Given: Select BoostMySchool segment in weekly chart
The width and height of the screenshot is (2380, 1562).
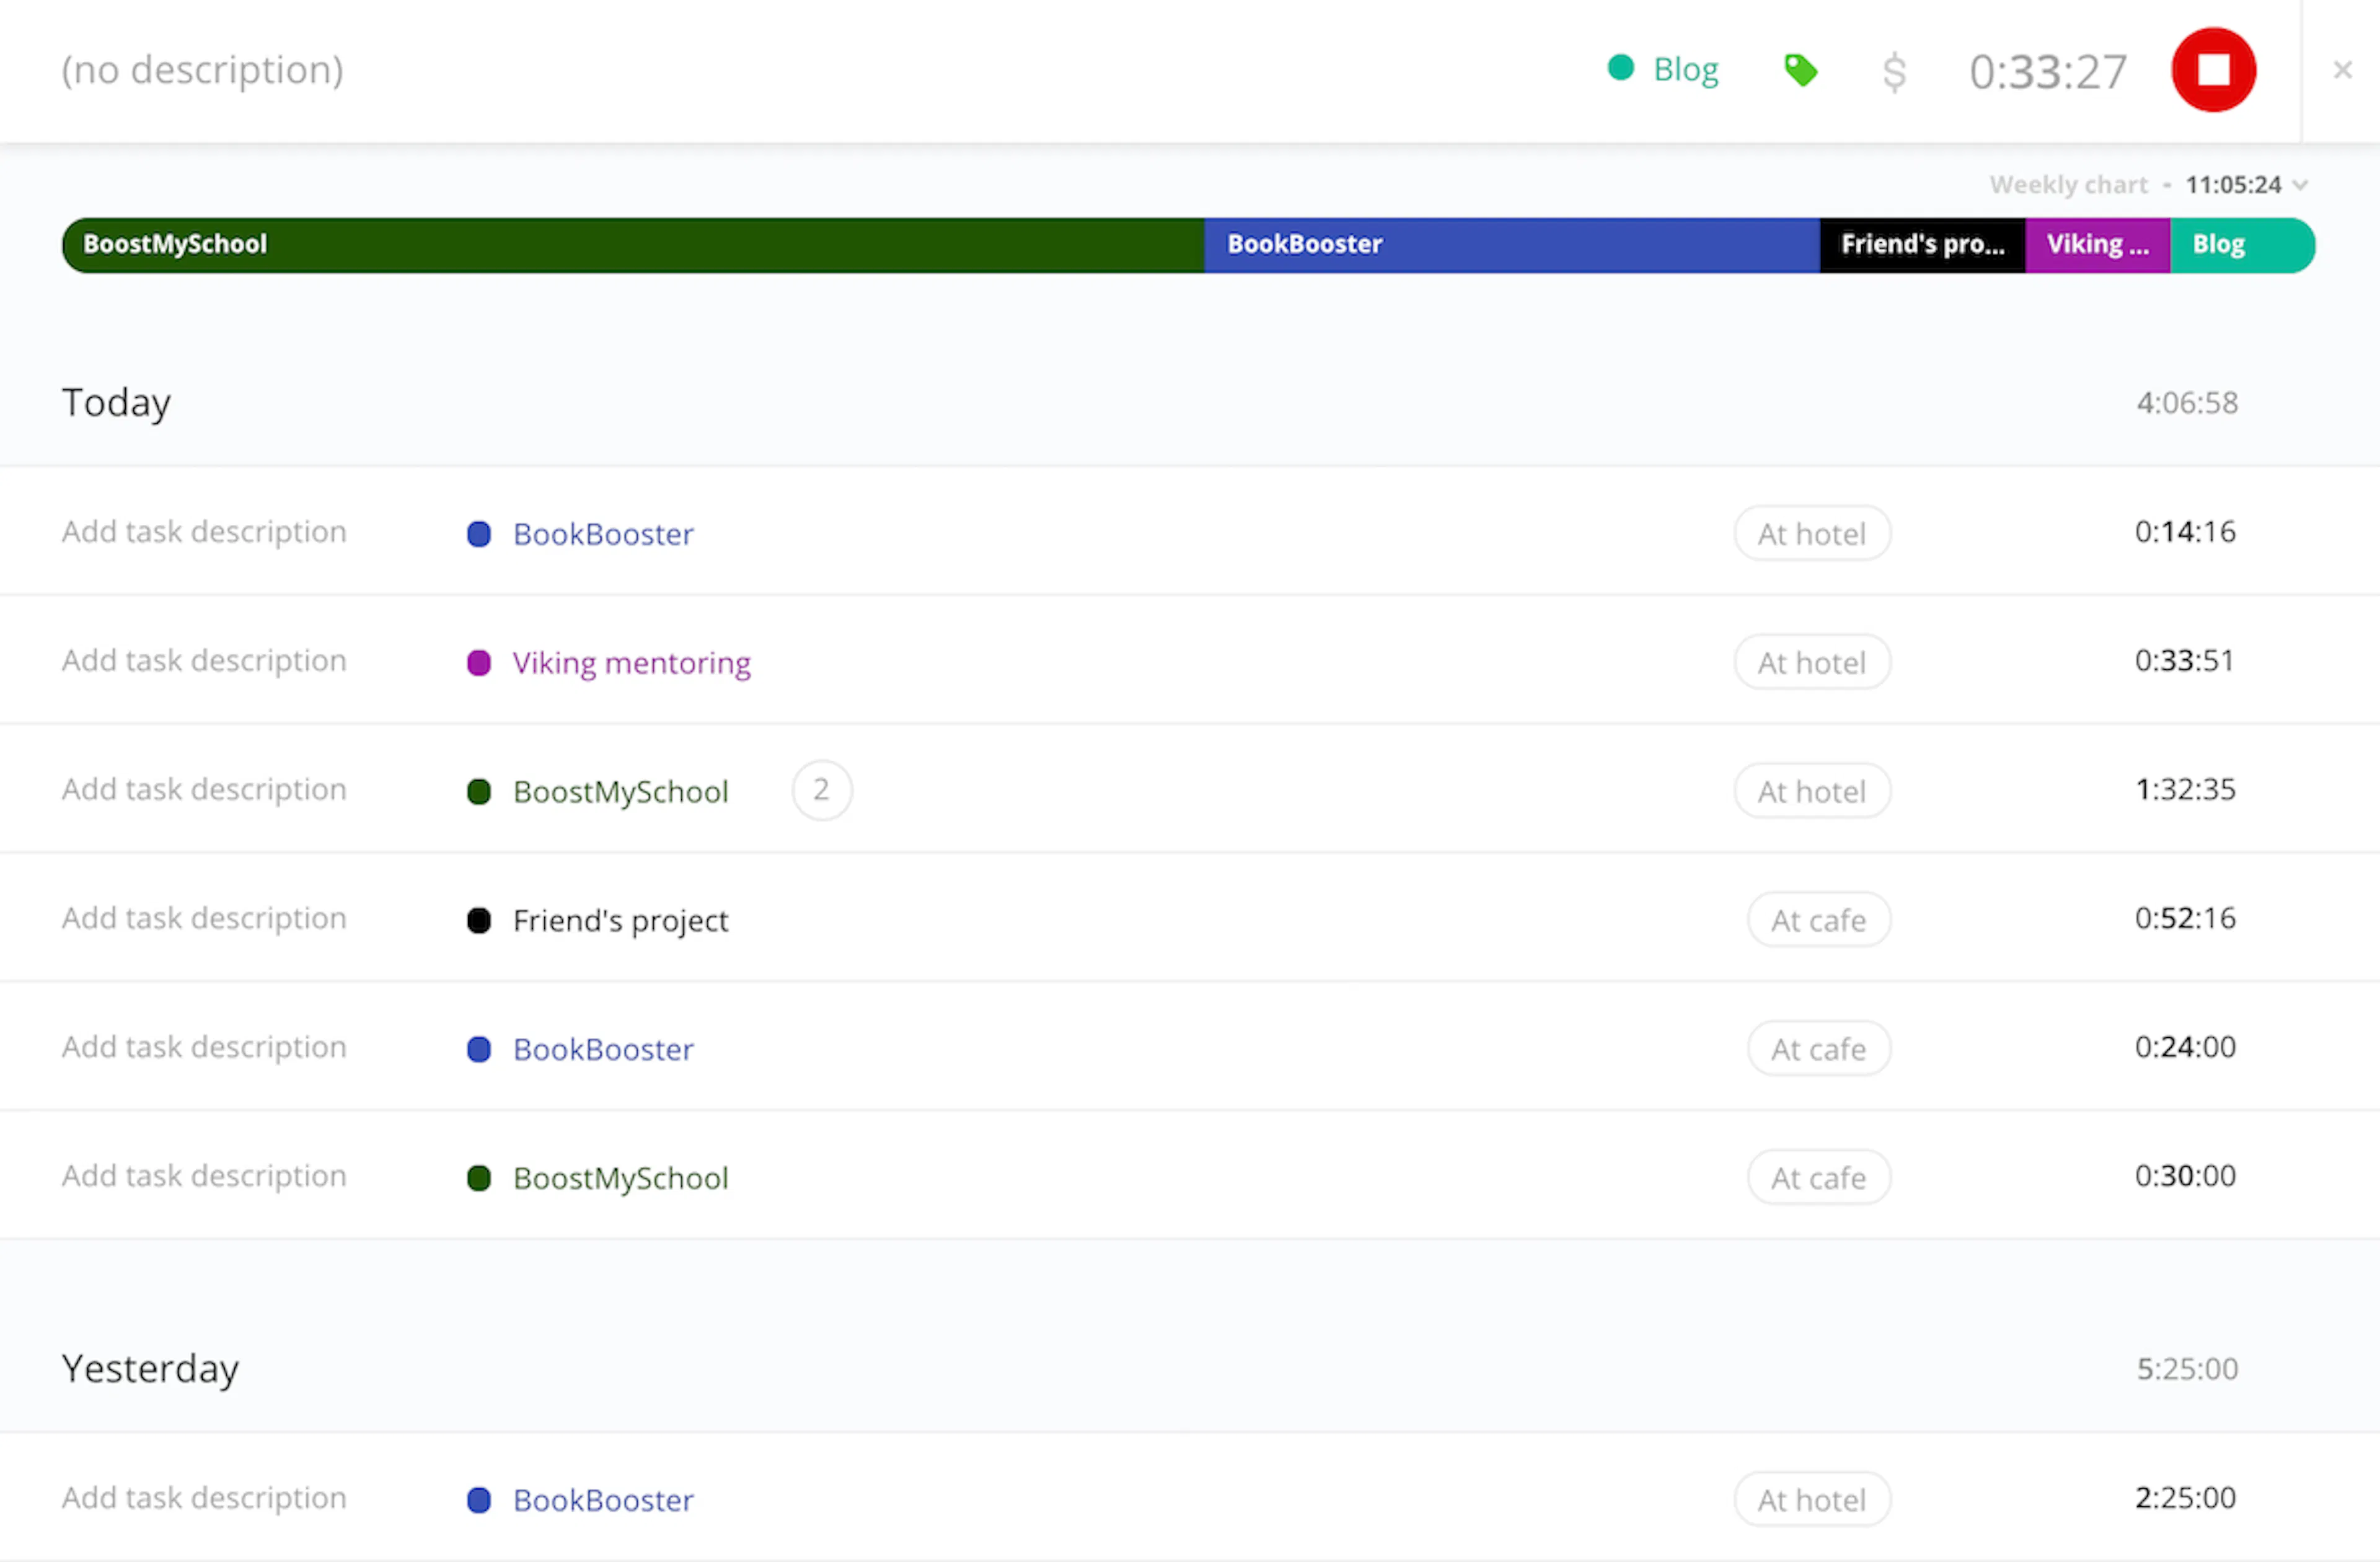Looking at the screenshot, I should [x=633, y=245].
